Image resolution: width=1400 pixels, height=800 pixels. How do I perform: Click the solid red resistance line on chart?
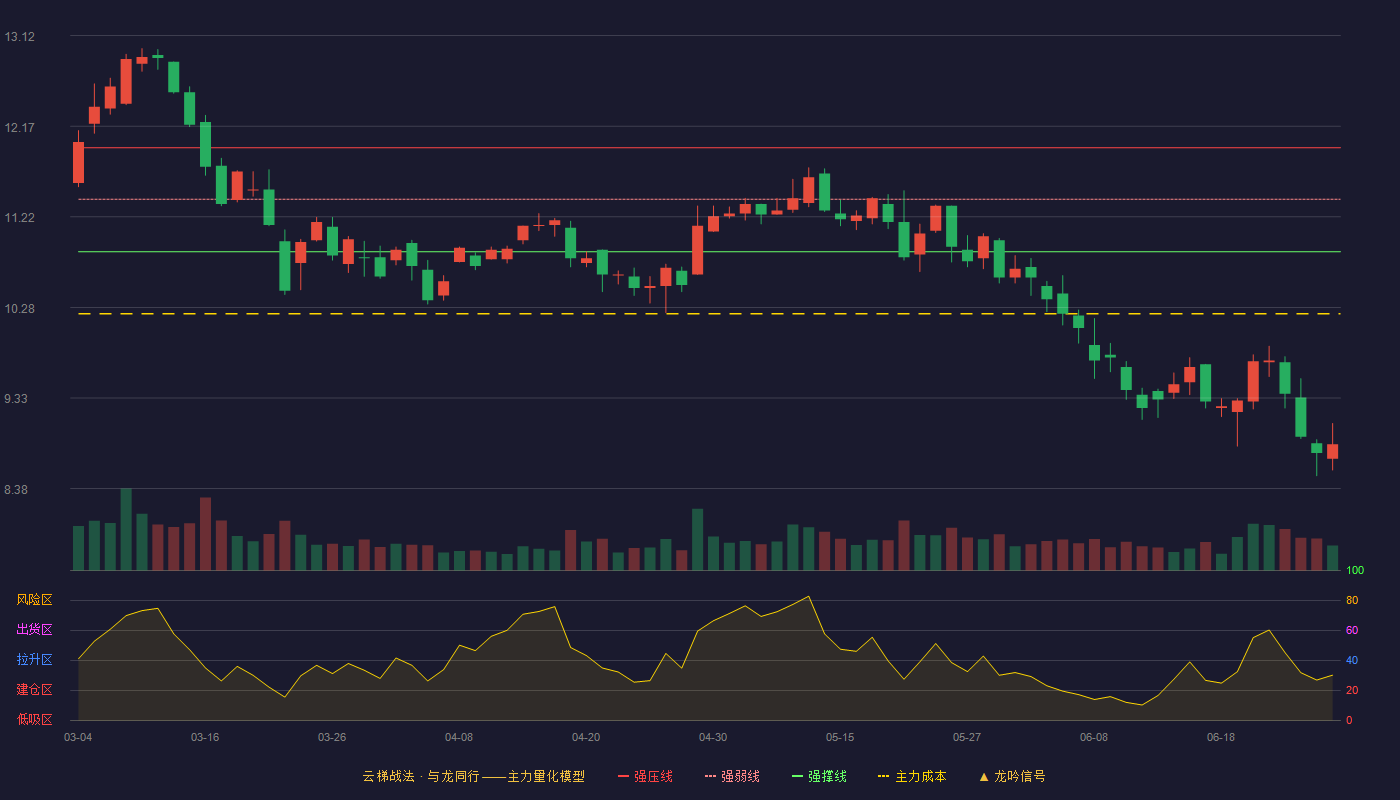tap(709, 148)
